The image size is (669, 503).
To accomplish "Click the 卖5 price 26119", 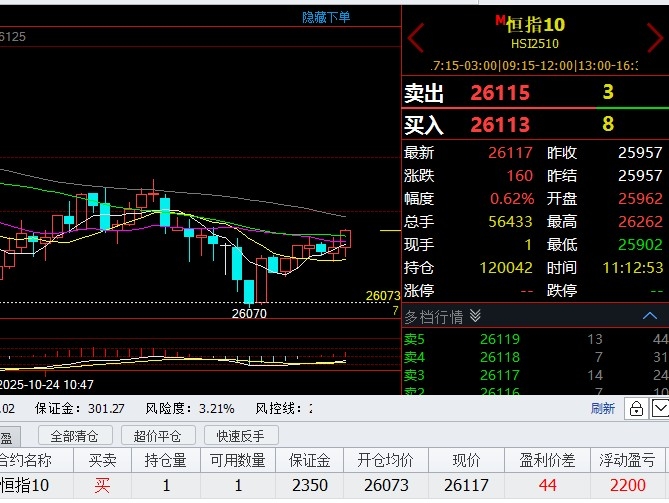I will (x=500, y=339).
